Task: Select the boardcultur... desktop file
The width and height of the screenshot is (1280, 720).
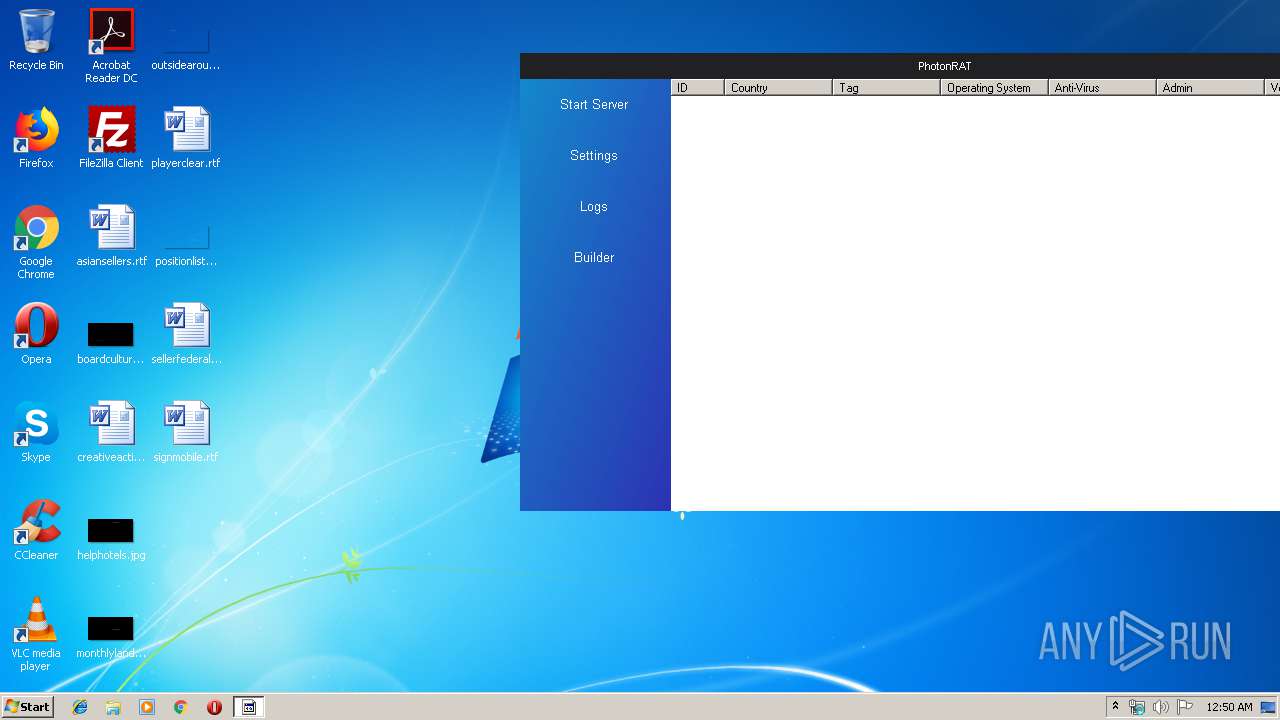Action: click(x=111, y=342)
